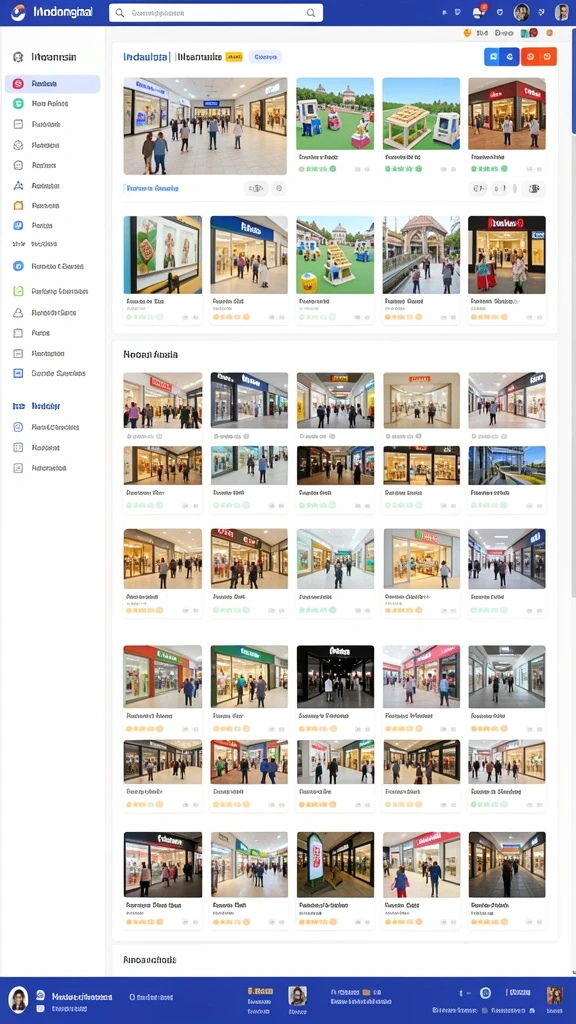The image size is (576, 1024).
Task: Select the red circular icon in the highlighted sidebar item
Action: tap(18, 84)
